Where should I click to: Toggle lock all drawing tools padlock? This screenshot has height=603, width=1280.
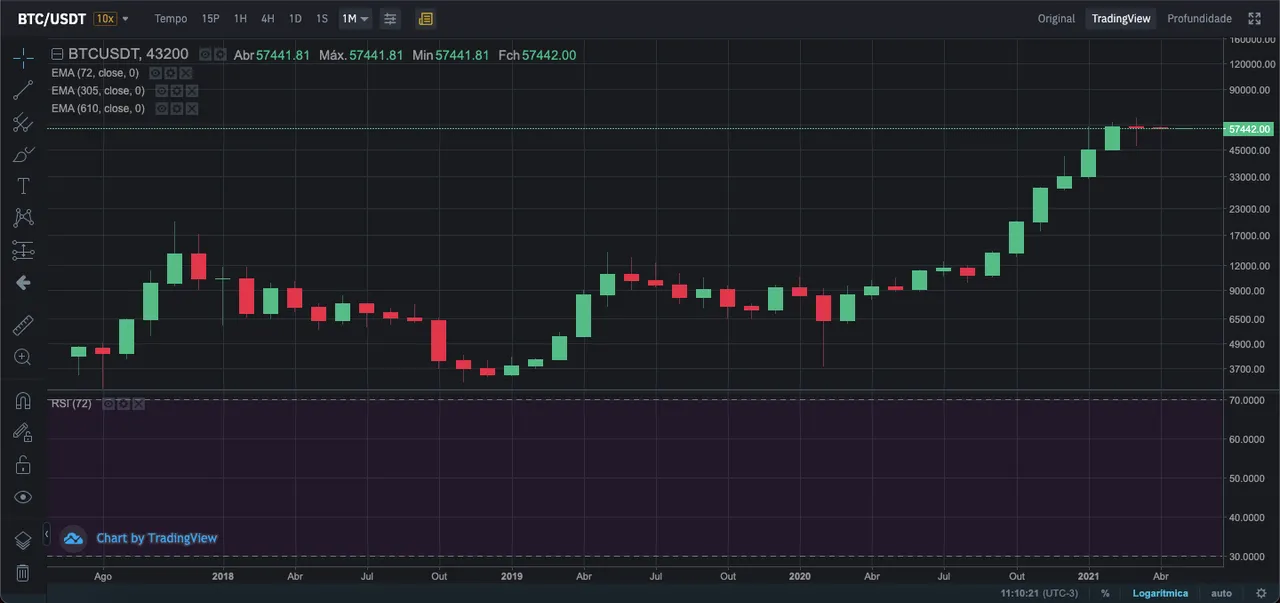pos(23,465)
